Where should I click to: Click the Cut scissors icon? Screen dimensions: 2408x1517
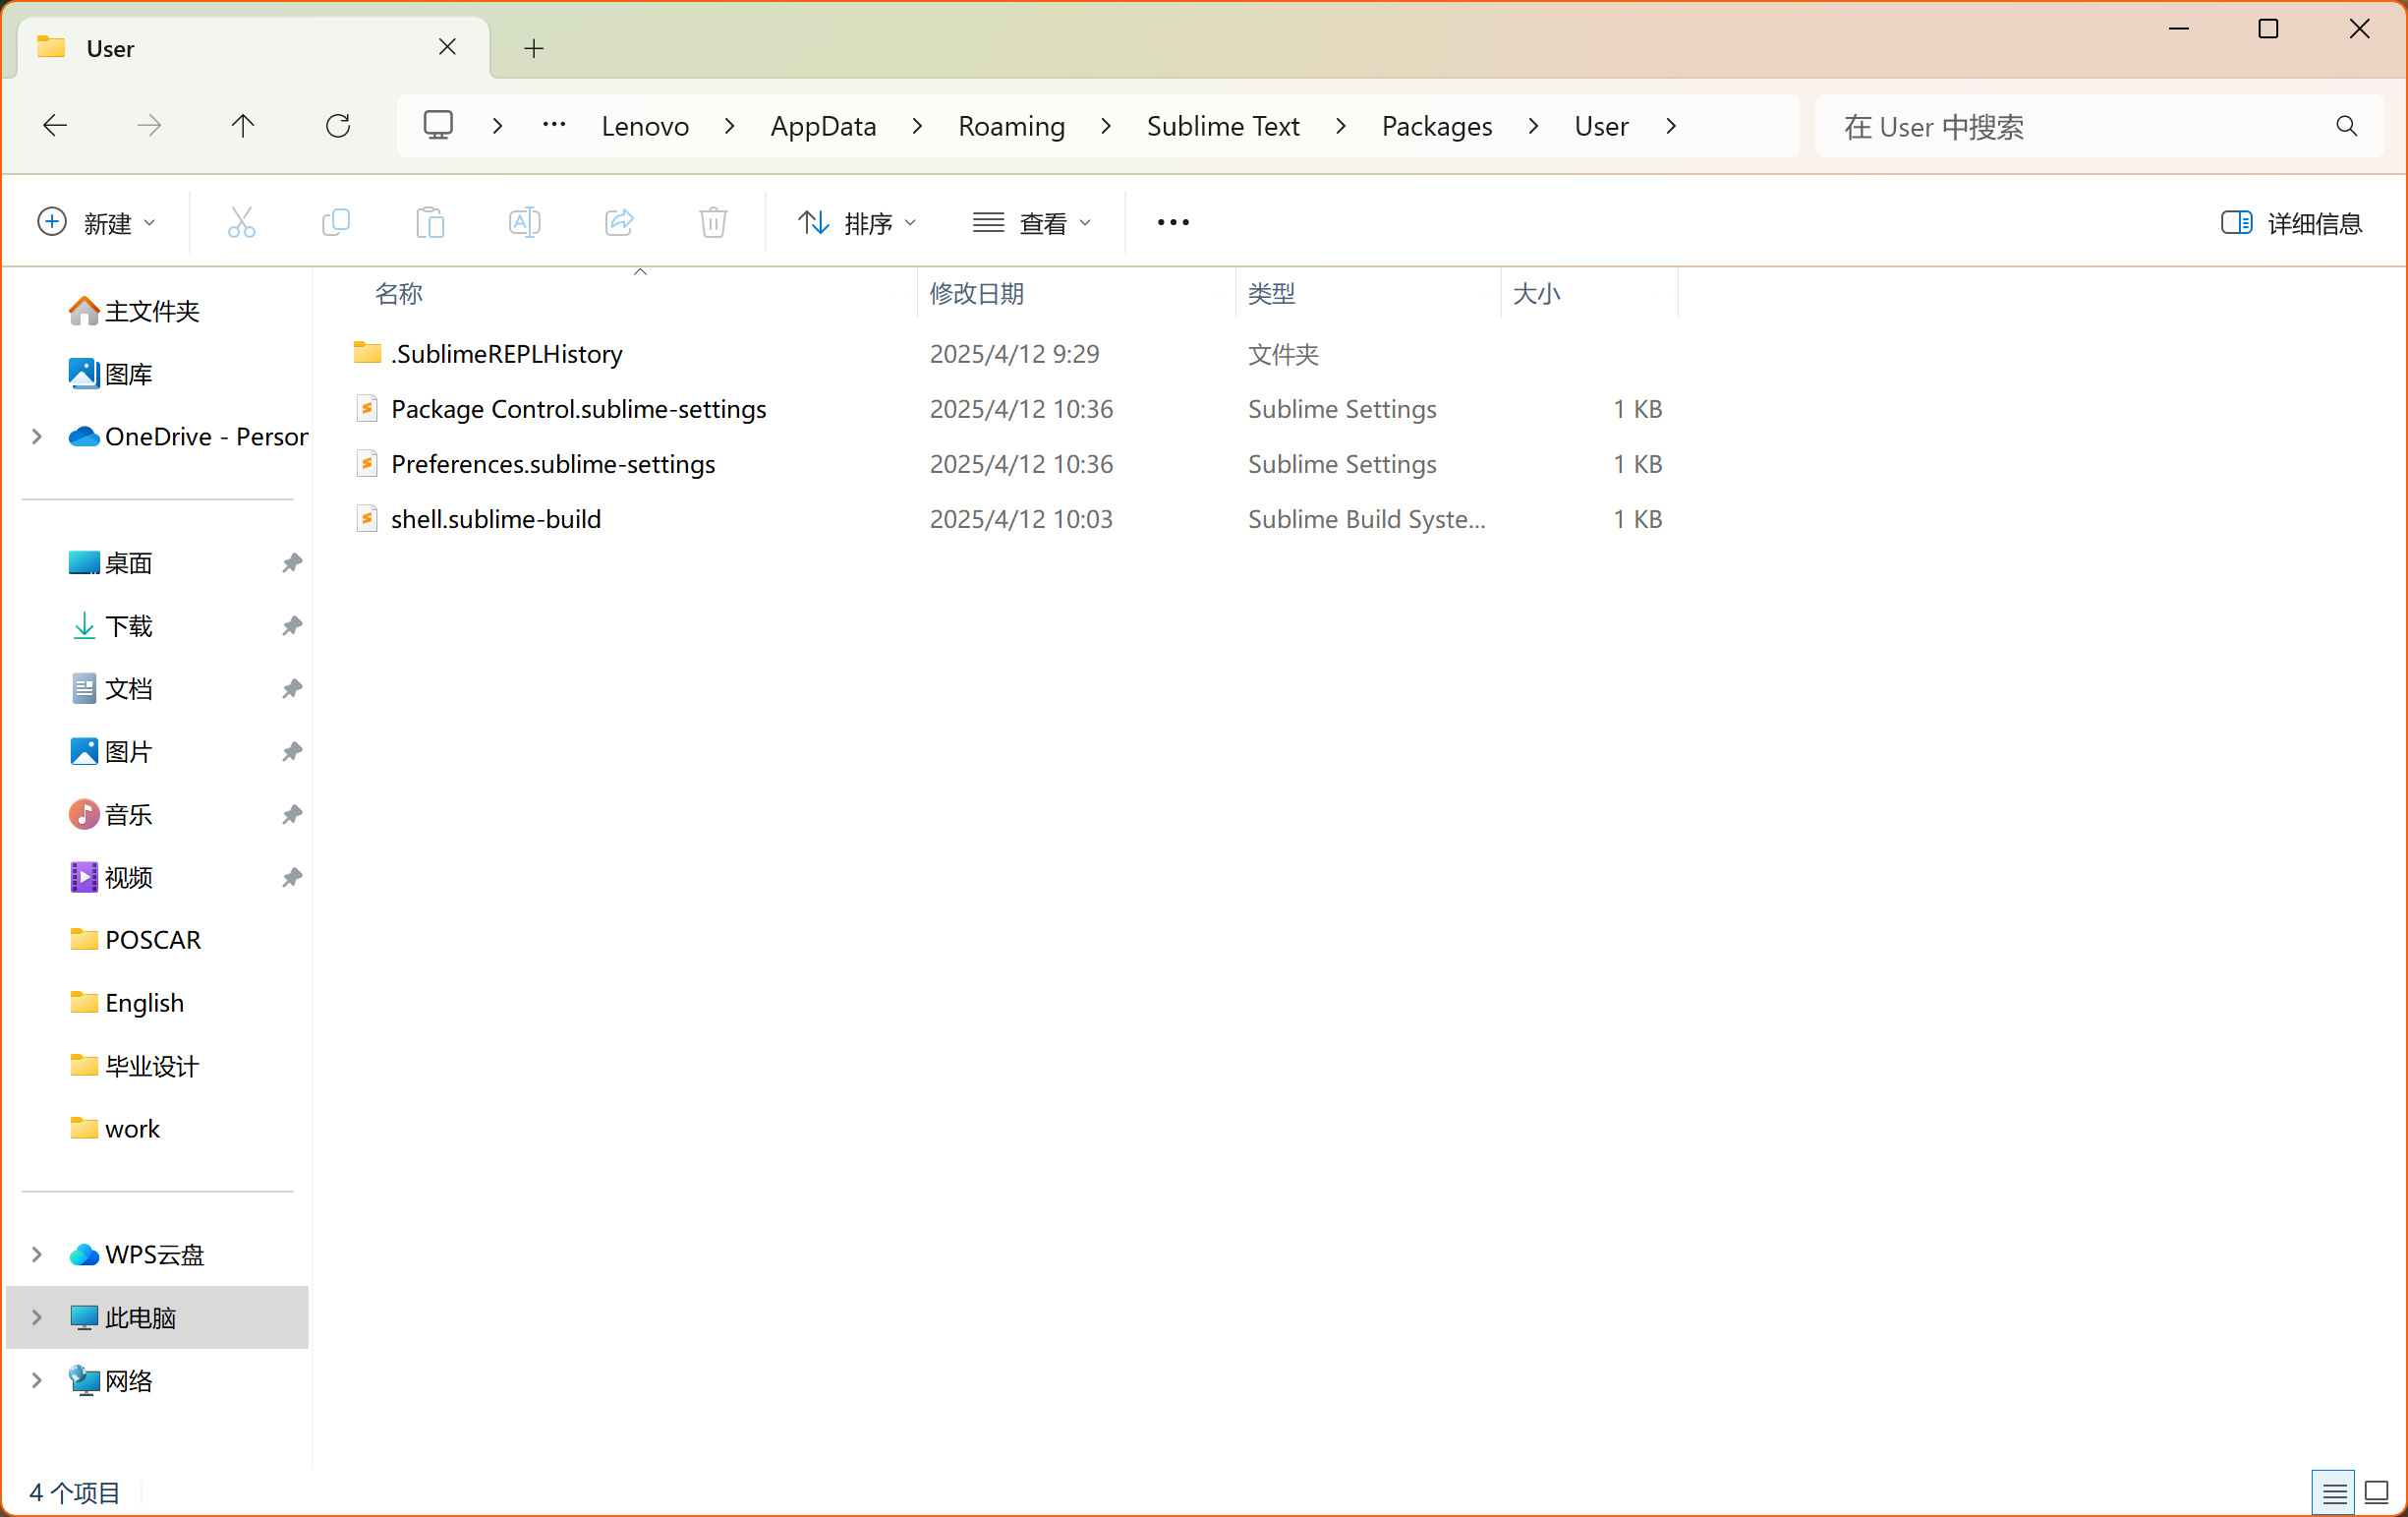pos(241,222)
